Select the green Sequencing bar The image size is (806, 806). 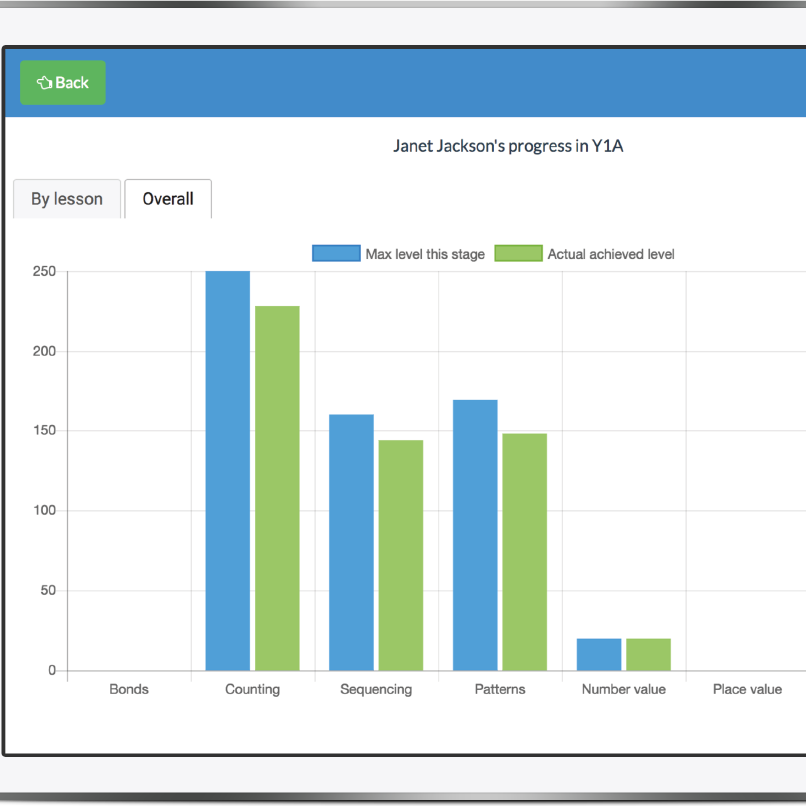click(400, 555)
